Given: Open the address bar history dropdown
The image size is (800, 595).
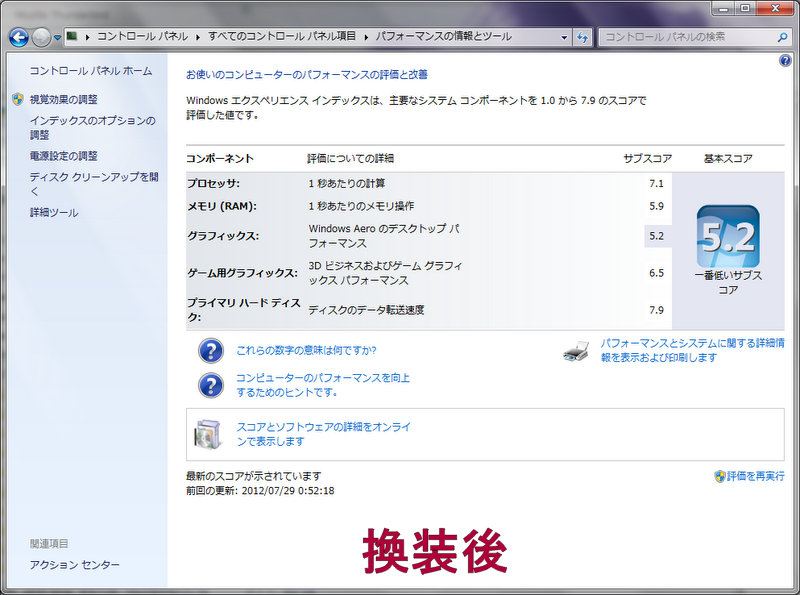Looking at the screenshot, I should coord(564,37).
